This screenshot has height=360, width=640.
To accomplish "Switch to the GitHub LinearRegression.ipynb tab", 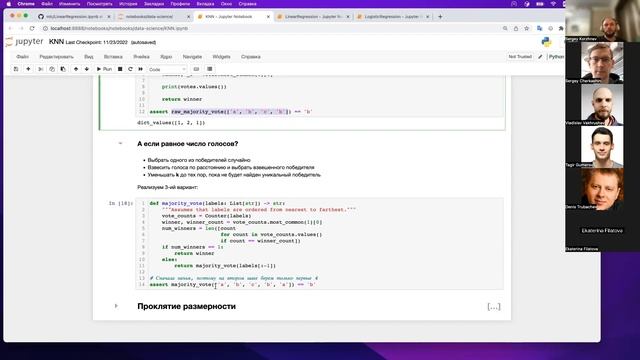I will (x=73, y=17).
